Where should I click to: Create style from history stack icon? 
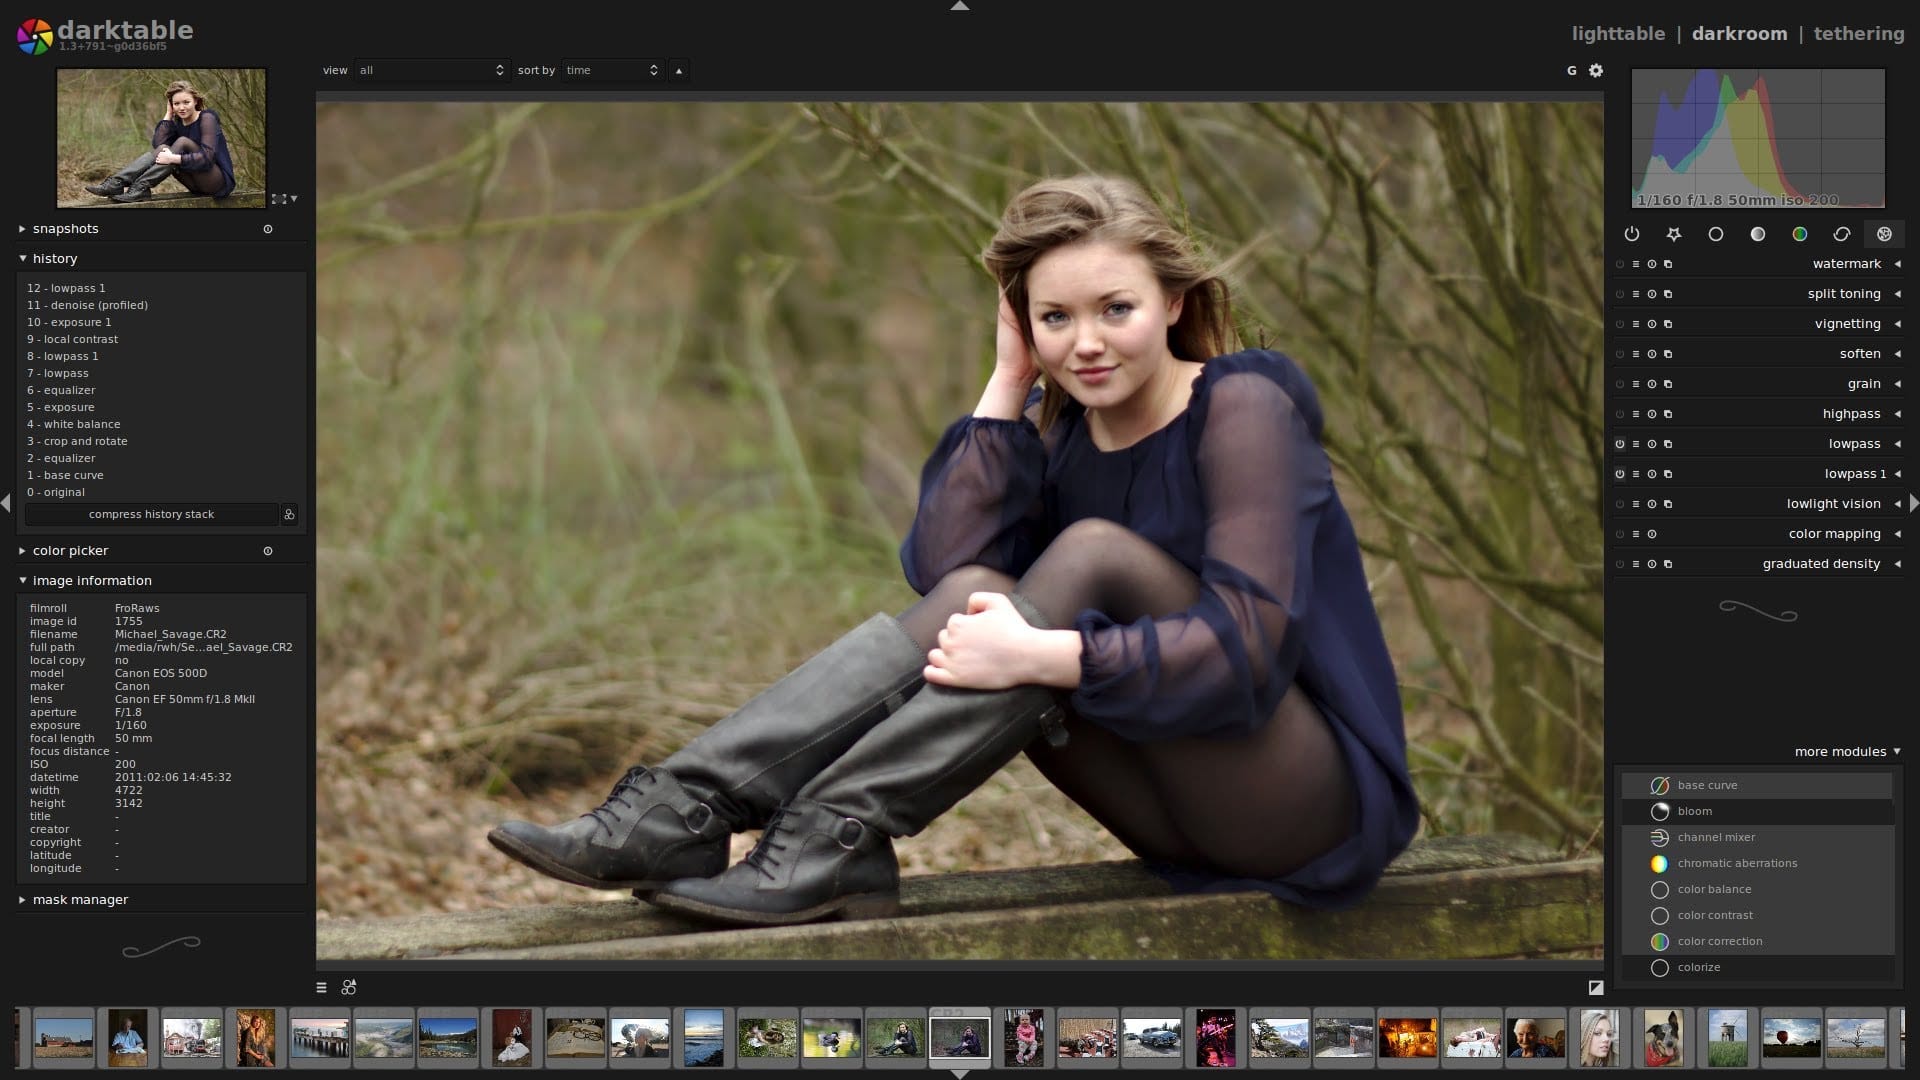(289, 514)
